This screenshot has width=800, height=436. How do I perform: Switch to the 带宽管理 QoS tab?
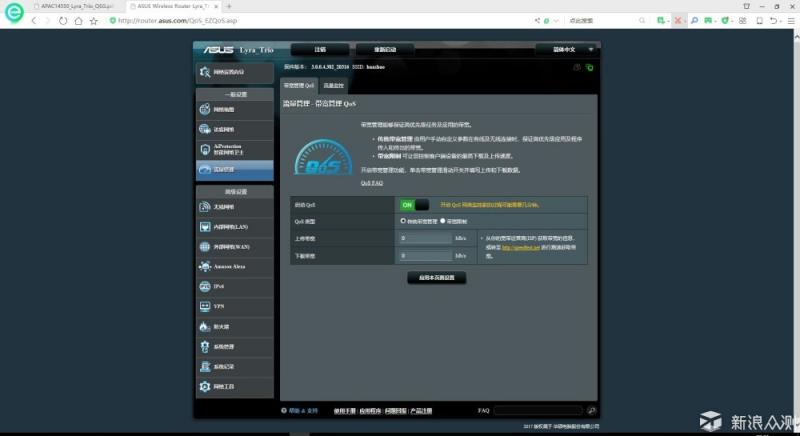[298, 85]
